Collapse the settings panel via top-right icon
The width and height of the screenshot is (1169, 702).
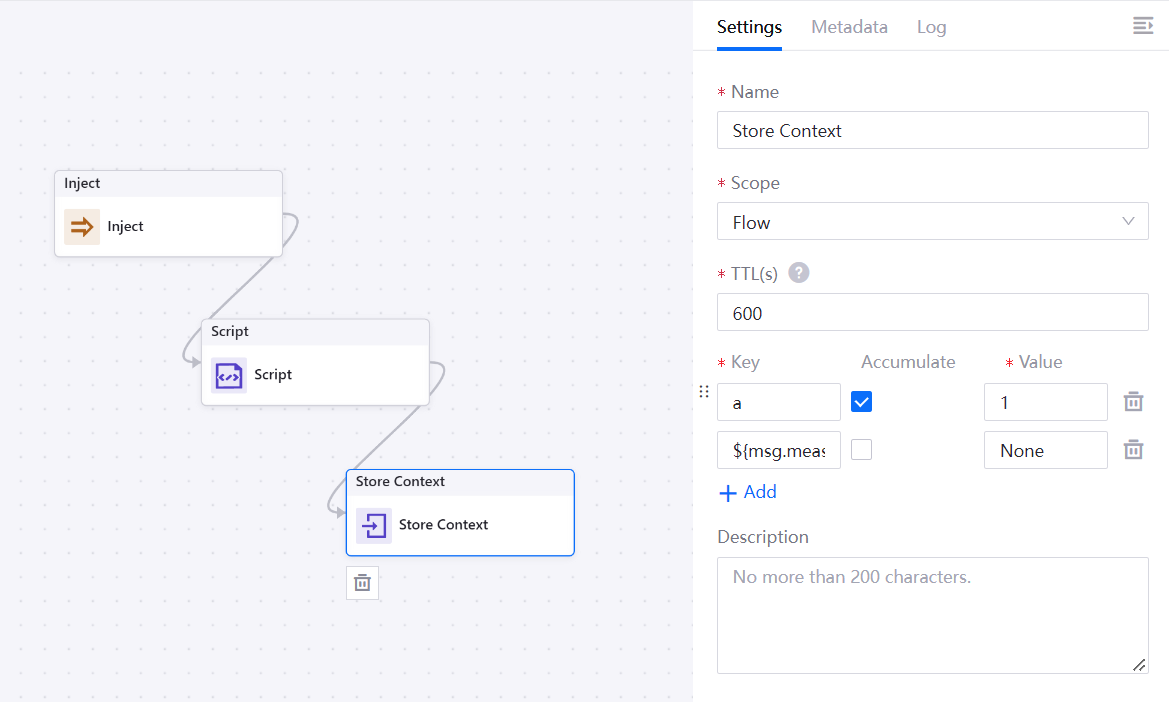pyautogui.click(x=1142, y=26)
